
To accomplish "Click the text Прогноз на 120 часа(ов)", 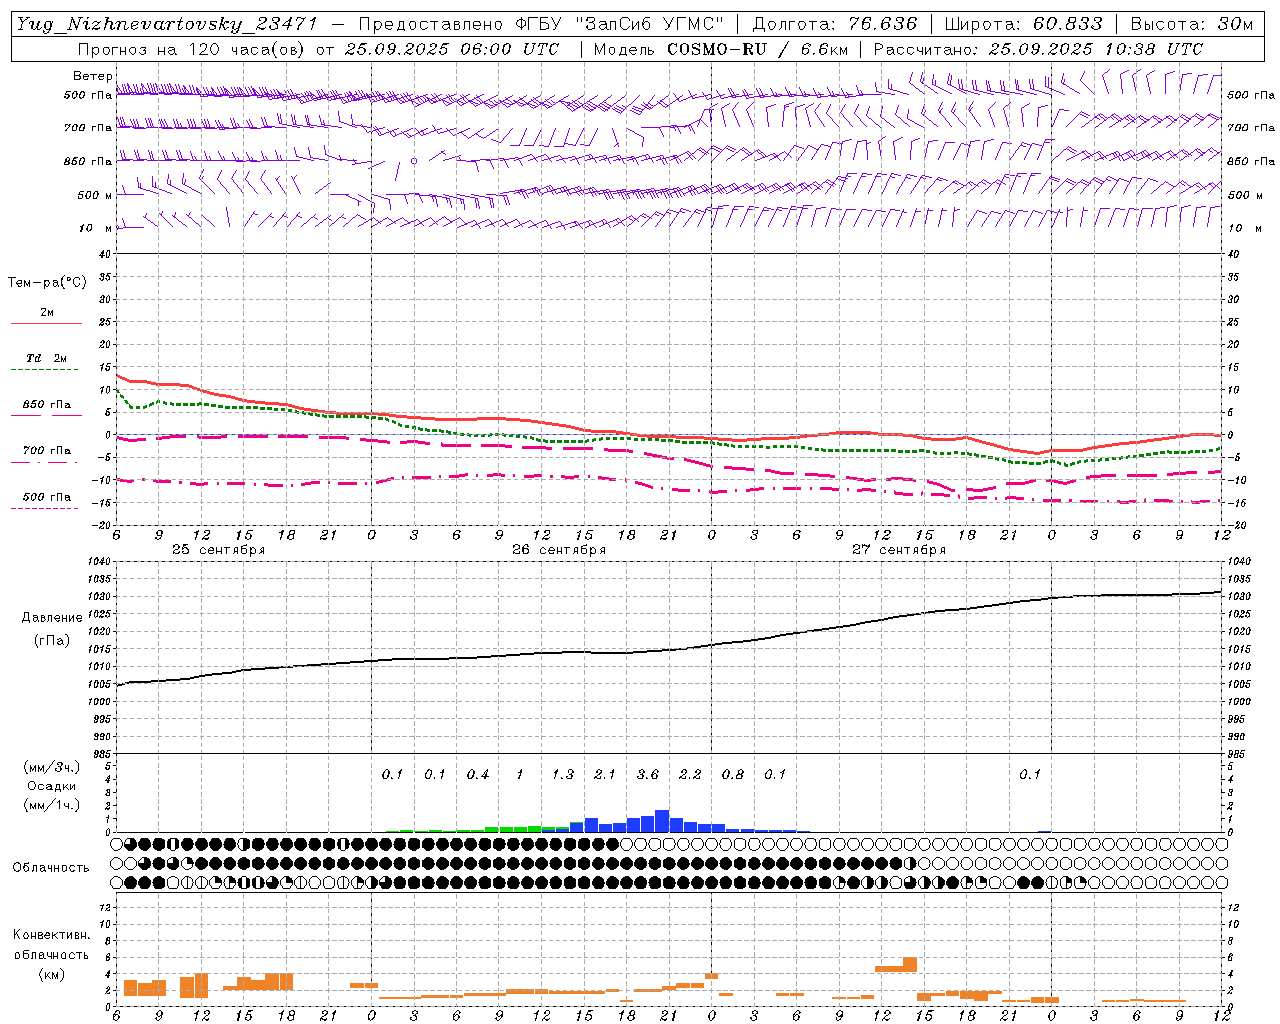I will [192, 49].
